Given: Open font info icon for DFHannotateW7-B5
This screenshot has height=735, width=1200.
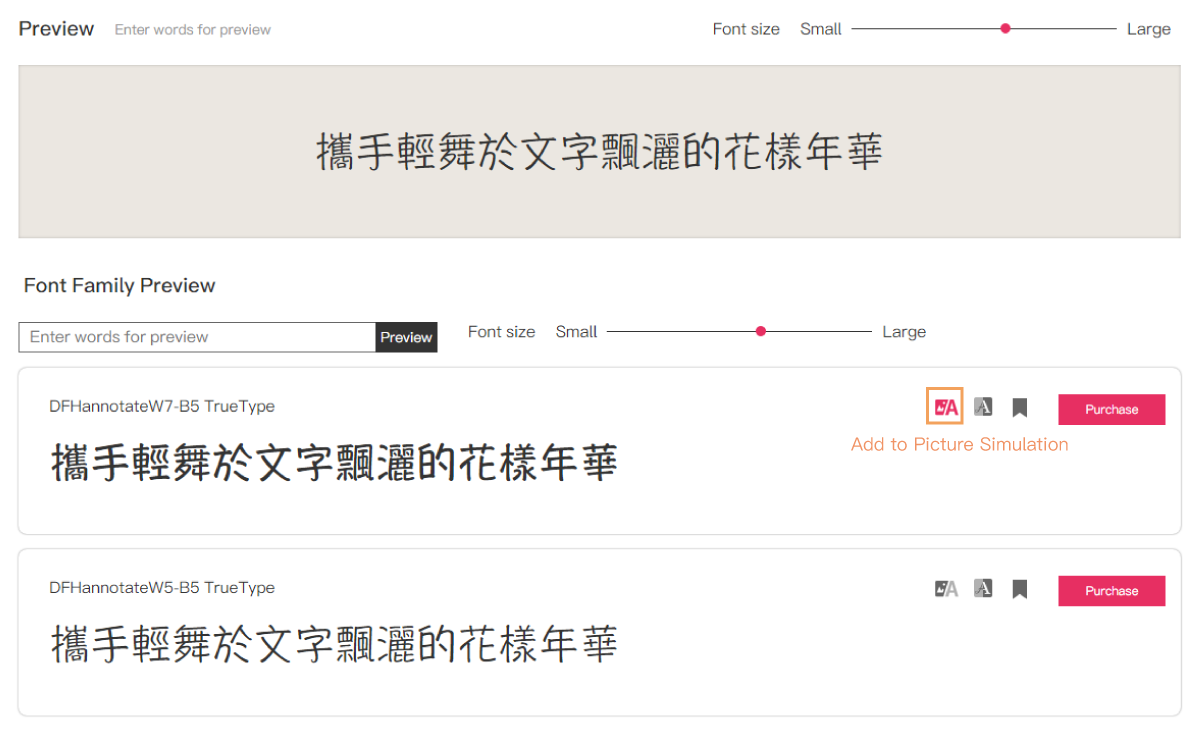Looking at the screenshot, I should pyautogui.click(x=983, y=407).
